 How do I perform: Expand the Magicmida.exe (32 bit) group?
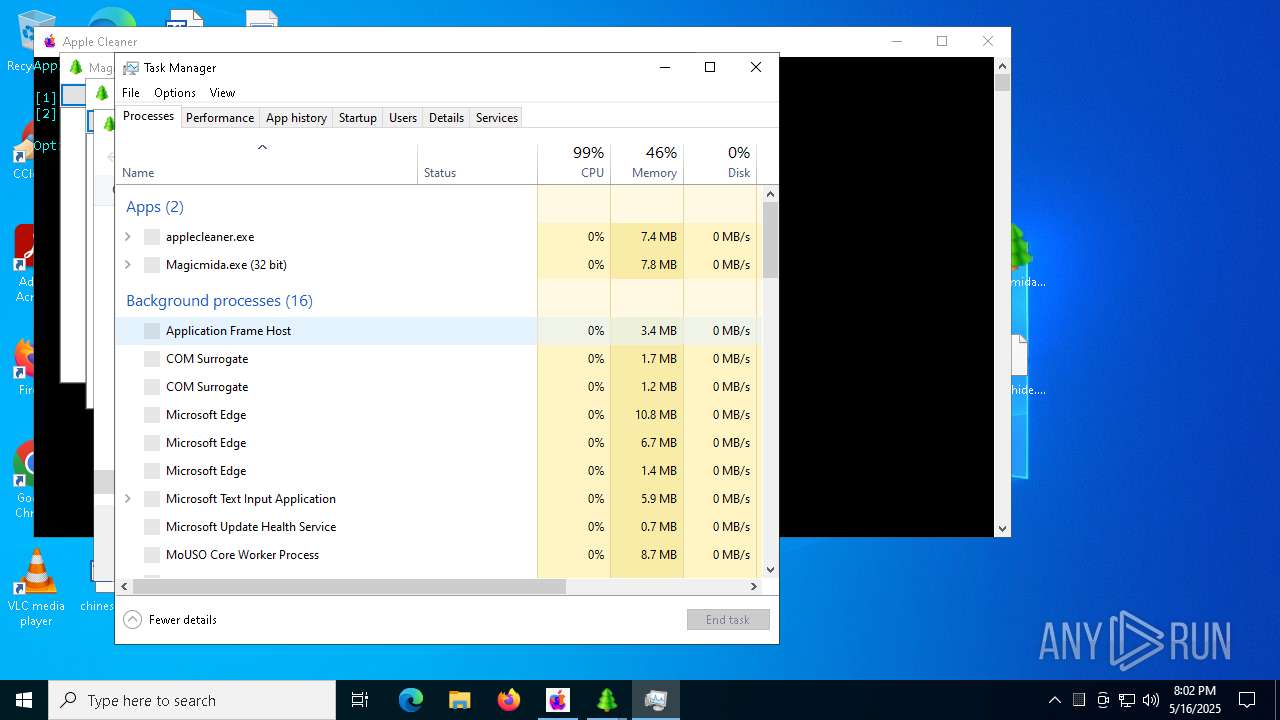pos(128,265)
